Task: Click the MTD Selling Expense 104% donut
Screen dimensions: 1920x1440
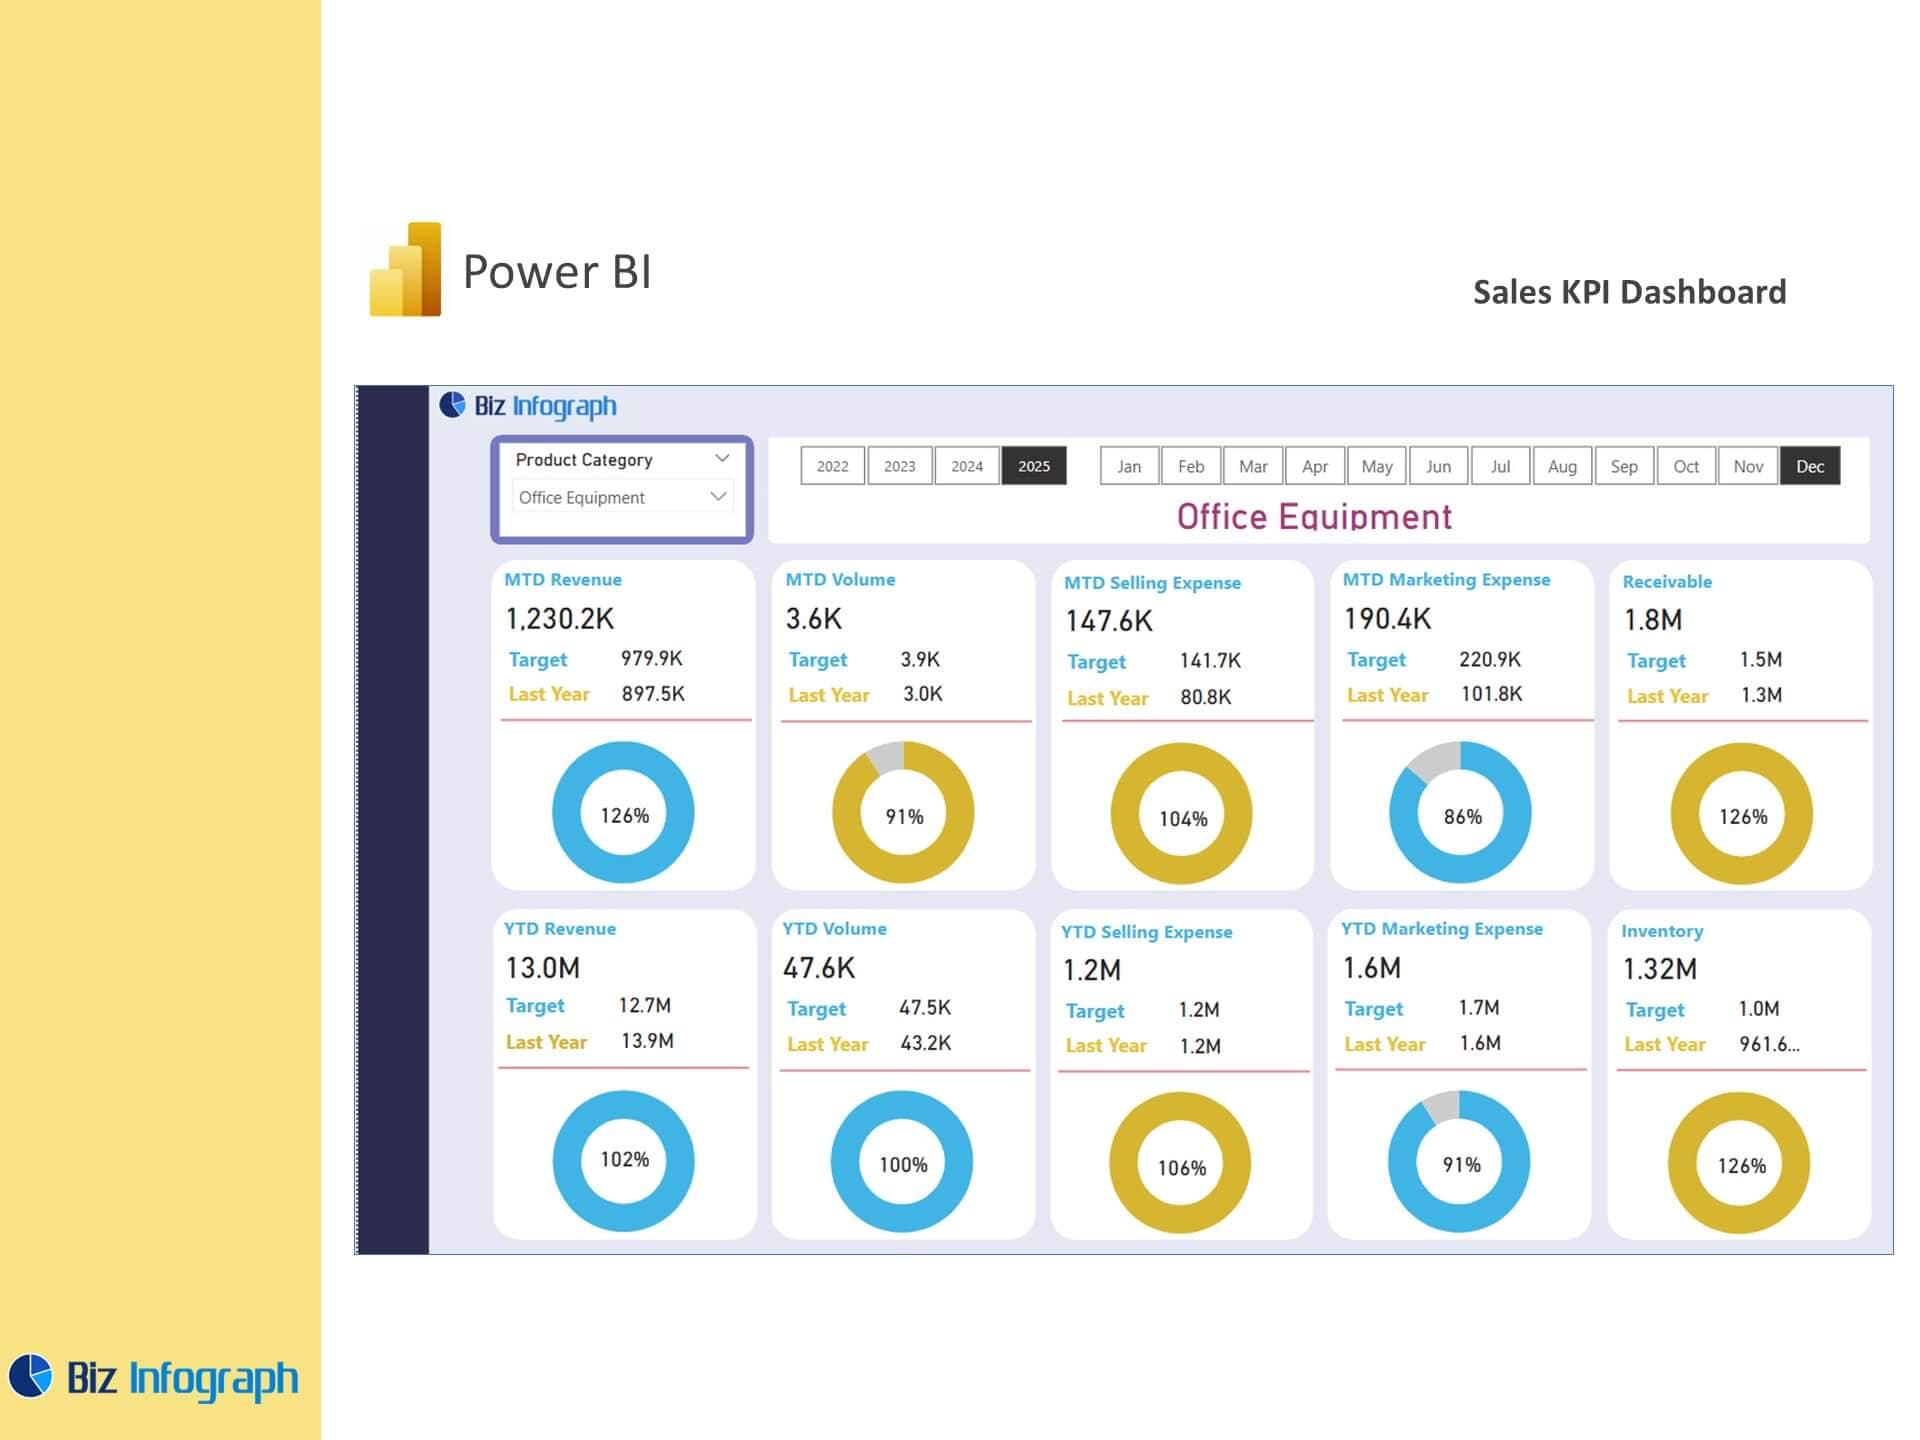Action: click(x=1181, y=814)
